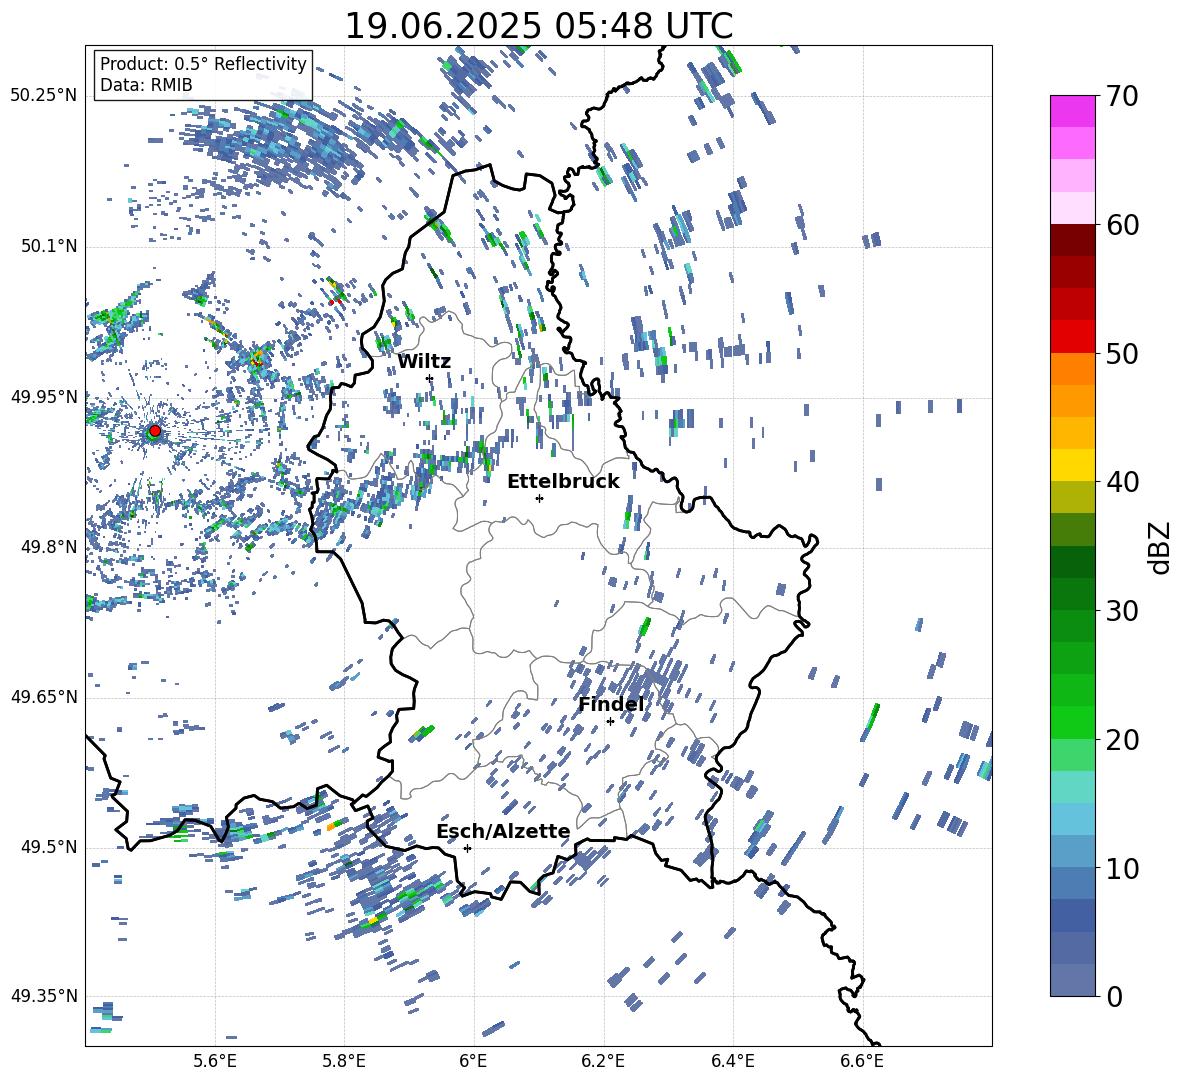Click the 0 value on the colorbar
This screenshot has width=1184, height=1081.
(x=1114, y=996)
